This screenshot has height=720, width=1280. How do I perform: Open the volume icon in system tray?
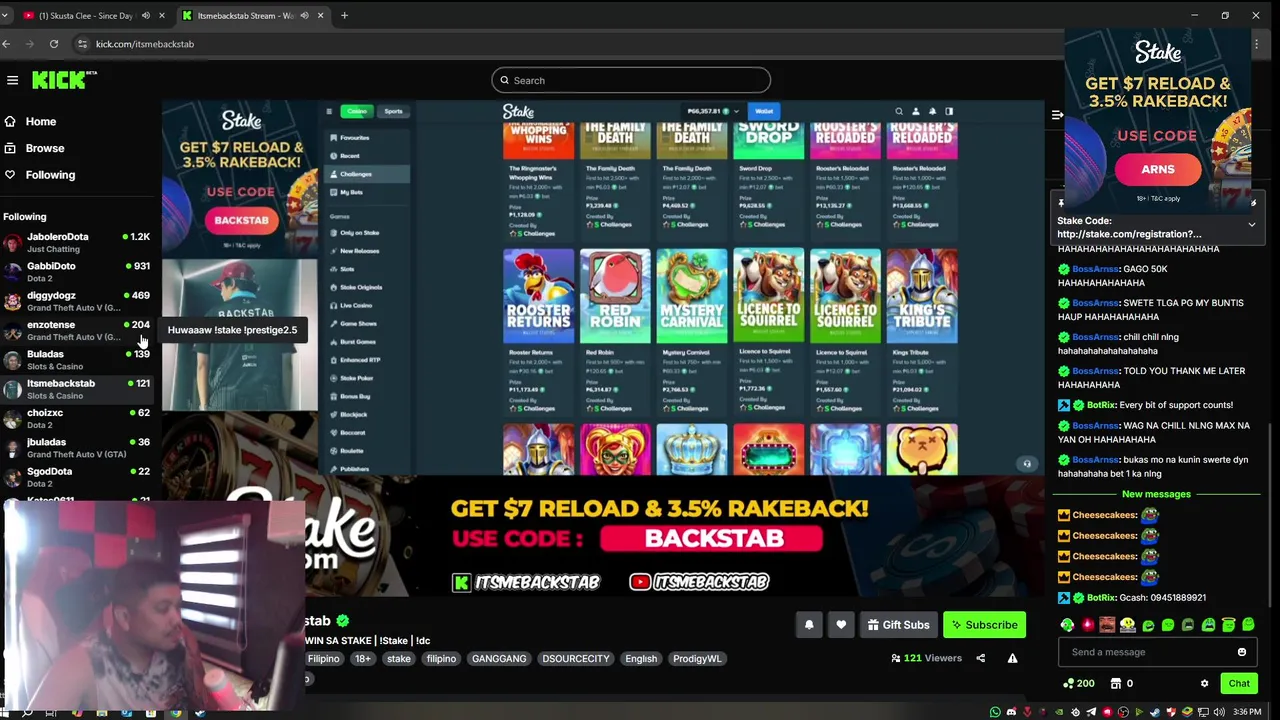[x=1219, y=712]
